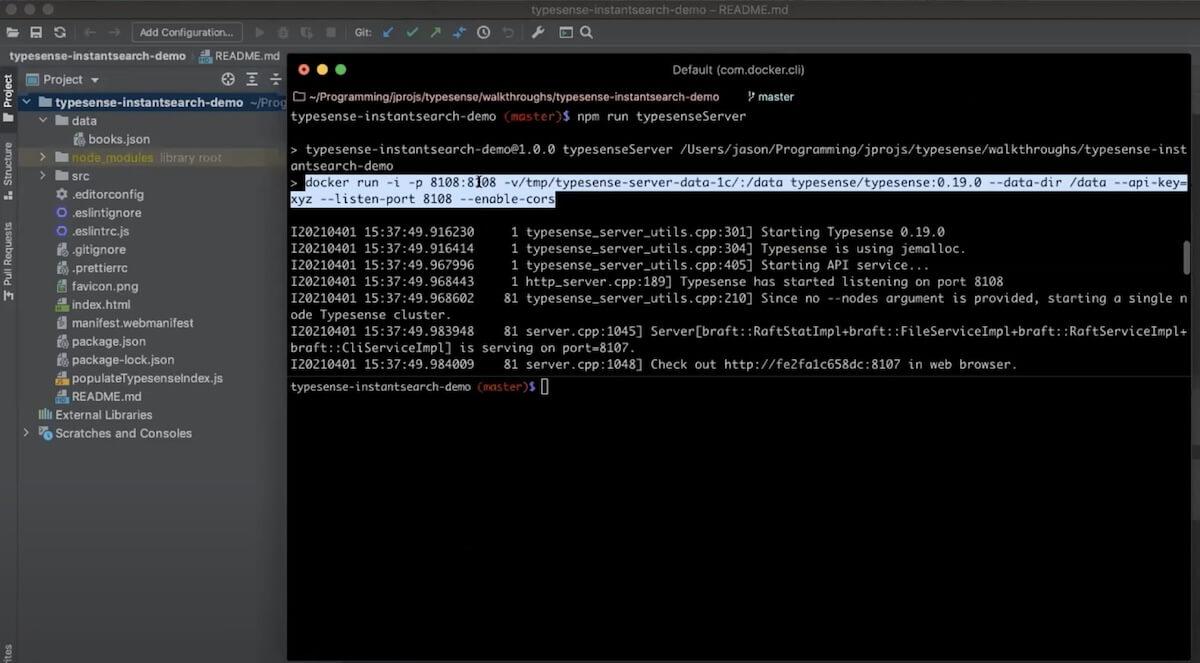The height and width of the screenshot is (663, 1200).
Task: Click Locate/Select Opened File target icon
Action: [x=228, y=79]
